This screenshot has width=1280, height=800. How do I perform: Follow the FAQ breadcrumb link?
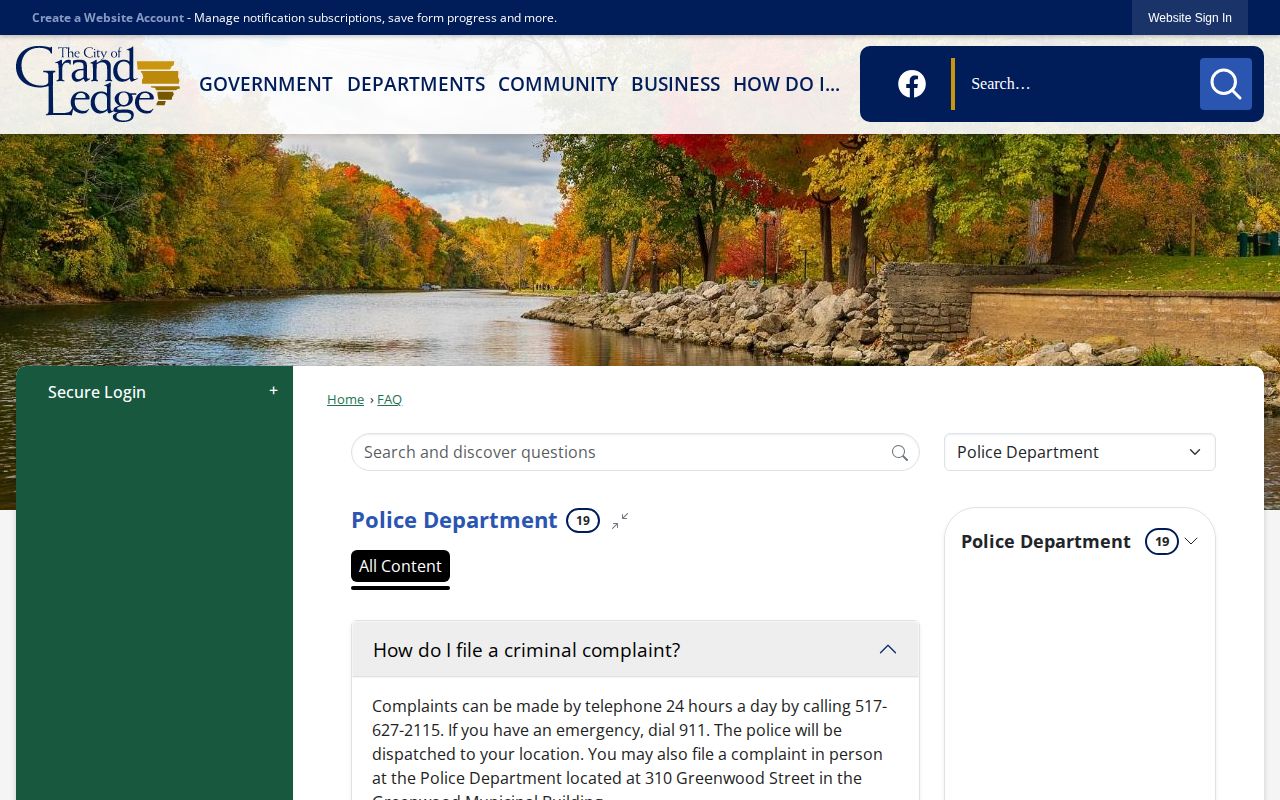(389, 399)
